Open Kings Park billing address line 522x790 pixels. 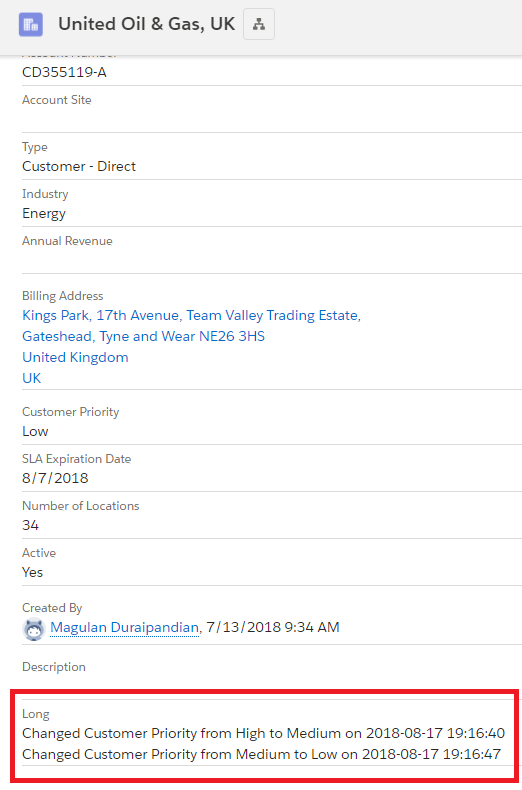pyautogui.click(x=191, y=315)
